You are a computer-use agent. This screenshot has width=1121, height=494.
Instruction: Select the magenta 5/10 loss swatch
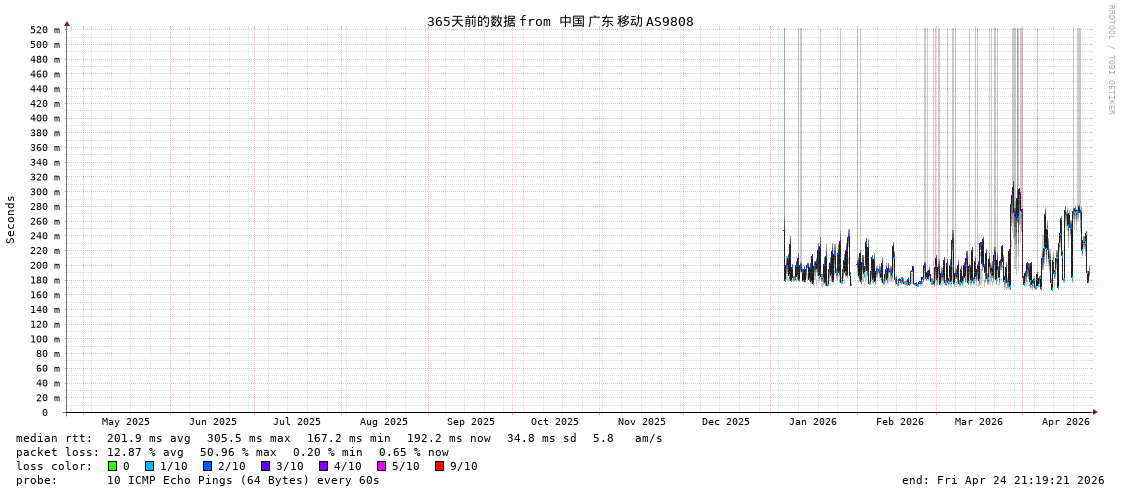(x=381, y=466)
